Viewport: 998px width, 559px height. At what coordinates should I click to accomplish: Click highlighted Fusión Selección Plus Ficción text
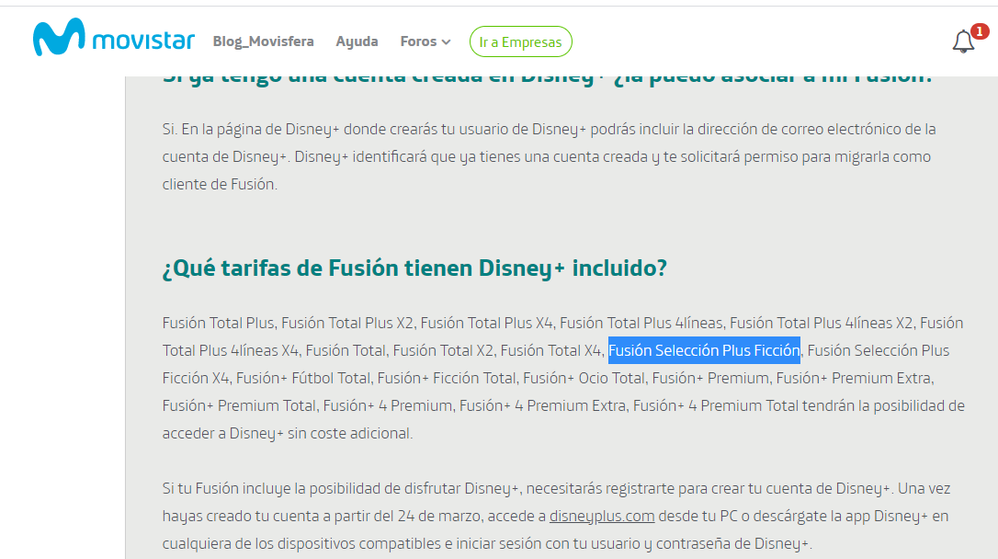[x=704, y=351]
